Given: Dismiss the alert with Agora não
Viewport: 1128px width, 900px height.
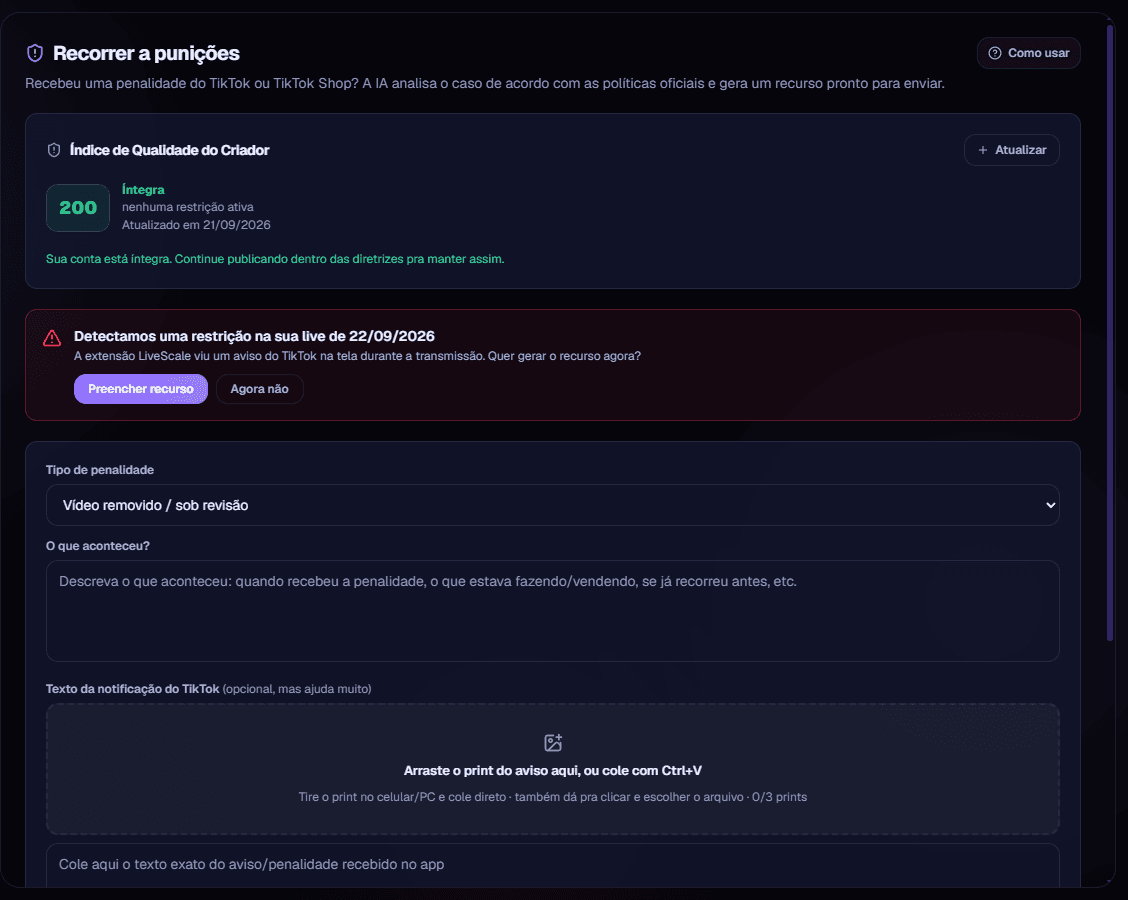Looking at the screenshot, I should (260, 389).
